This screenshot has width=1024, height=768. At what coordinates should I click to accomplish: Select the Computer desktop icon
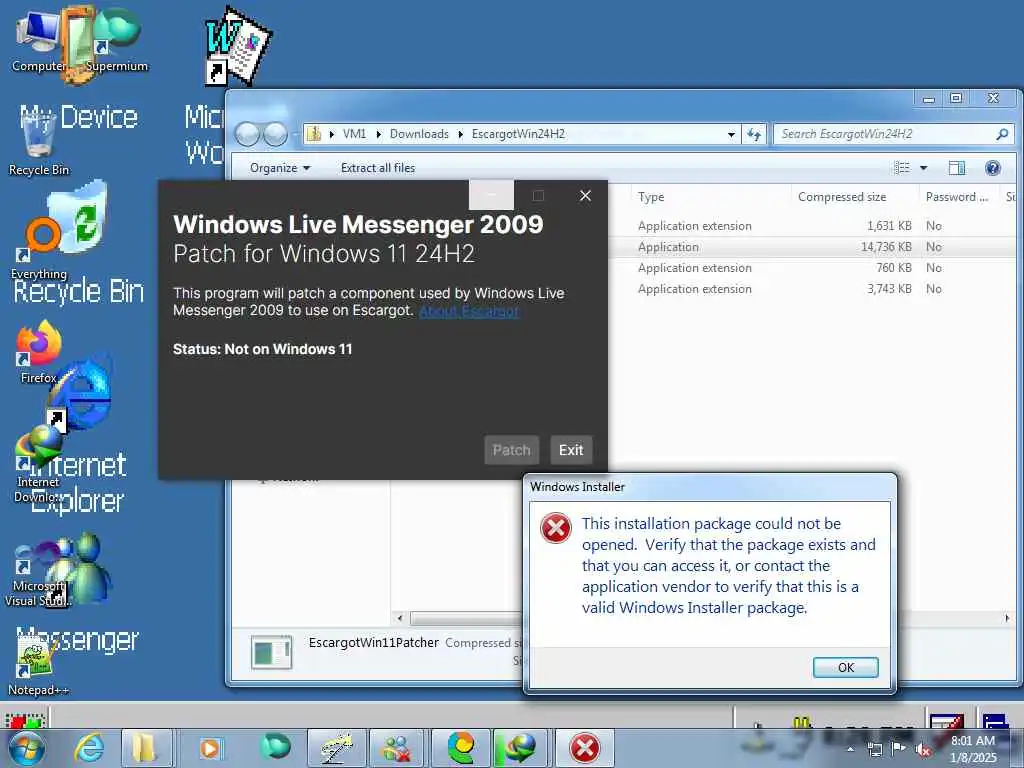click(37, 40)
